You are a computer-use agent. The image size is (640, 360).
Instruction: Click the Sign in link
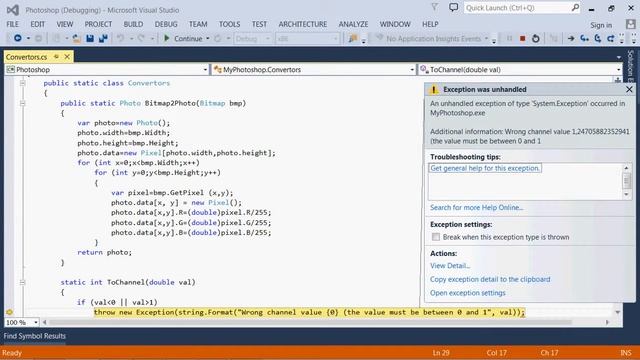coord(601,25)
